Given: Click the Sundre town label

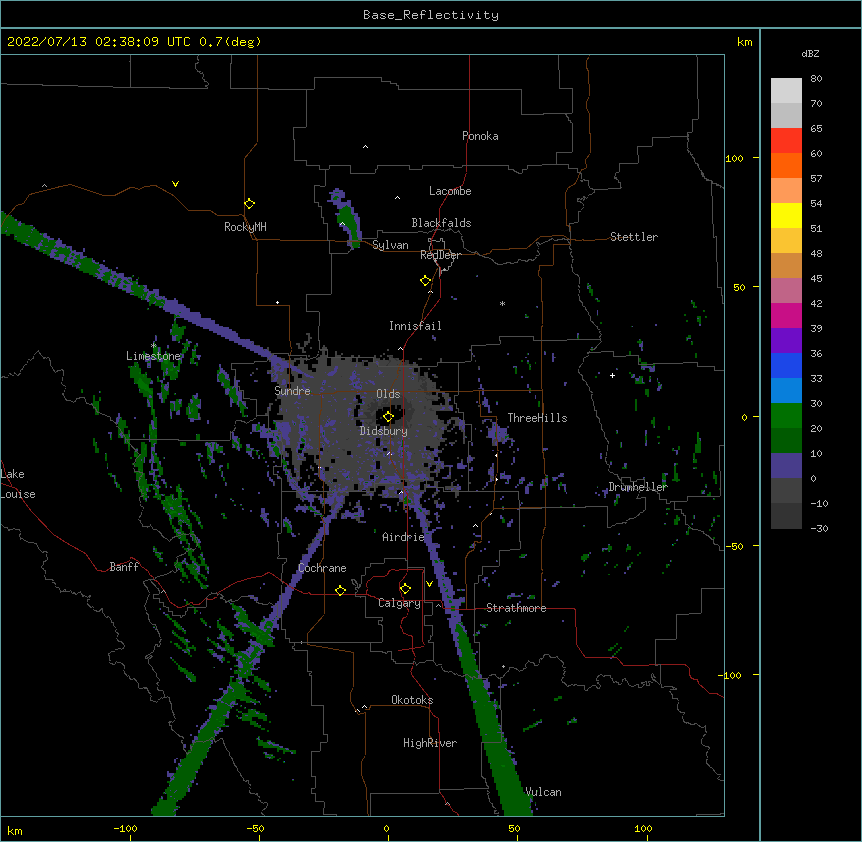Looking at the screenshot, I should click(292, 391).
